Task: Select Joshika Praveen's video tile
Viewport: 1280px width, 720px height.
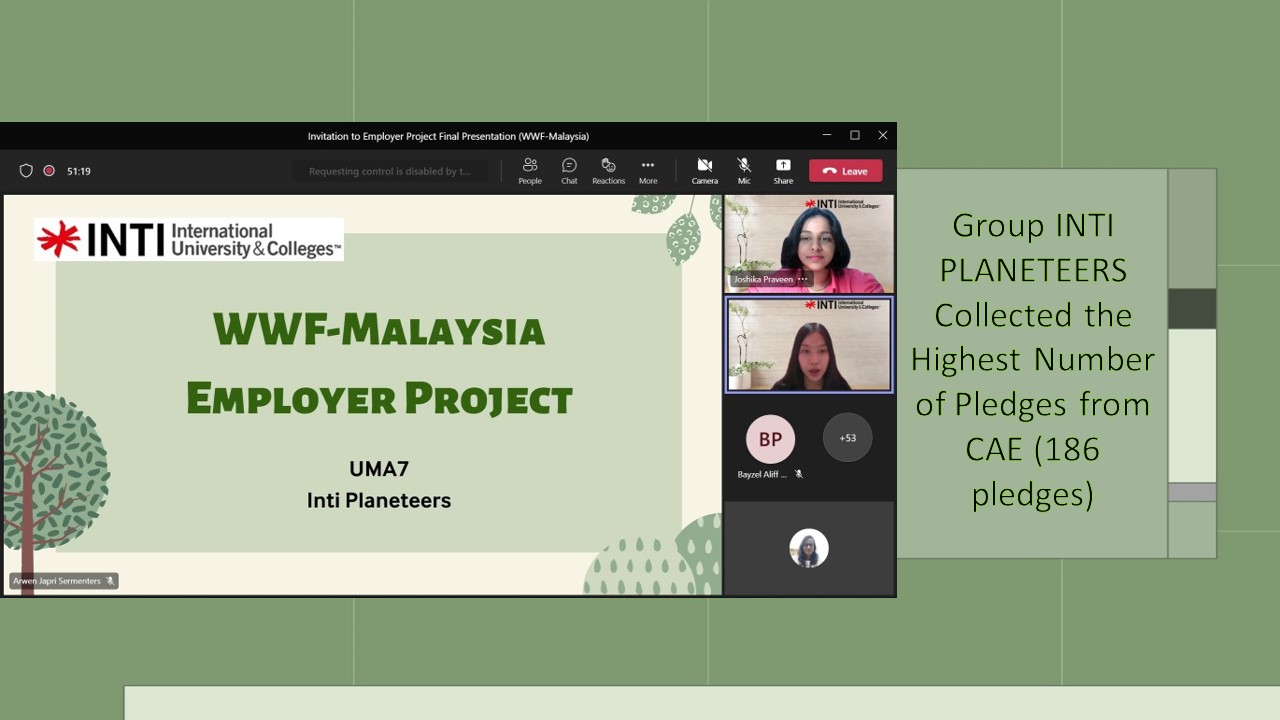Action: tap(809, 243)
